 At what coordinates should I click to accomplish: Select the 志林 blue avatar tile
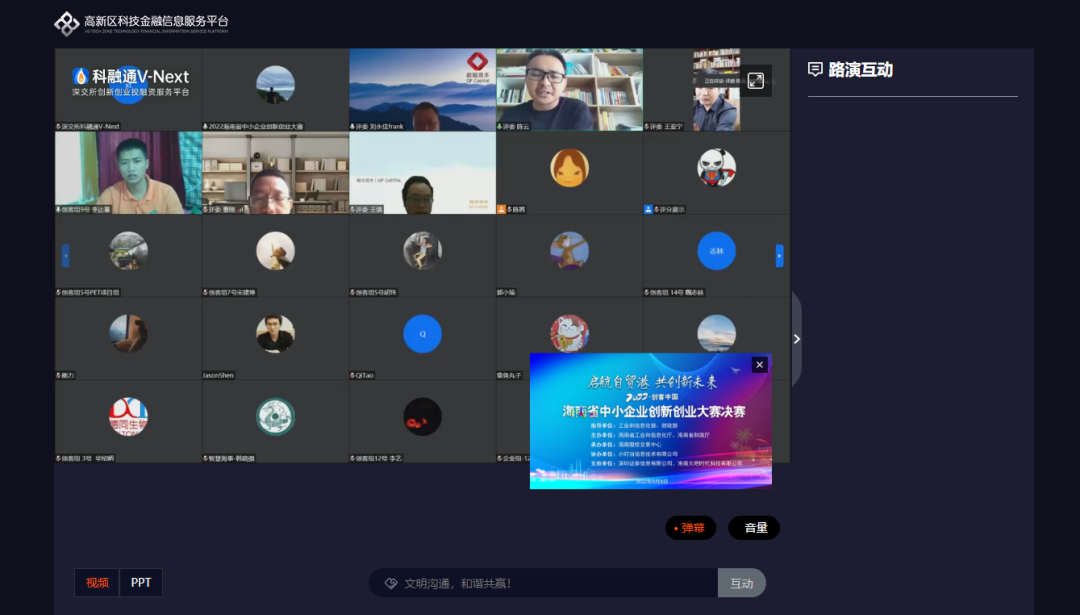point(716,251)
